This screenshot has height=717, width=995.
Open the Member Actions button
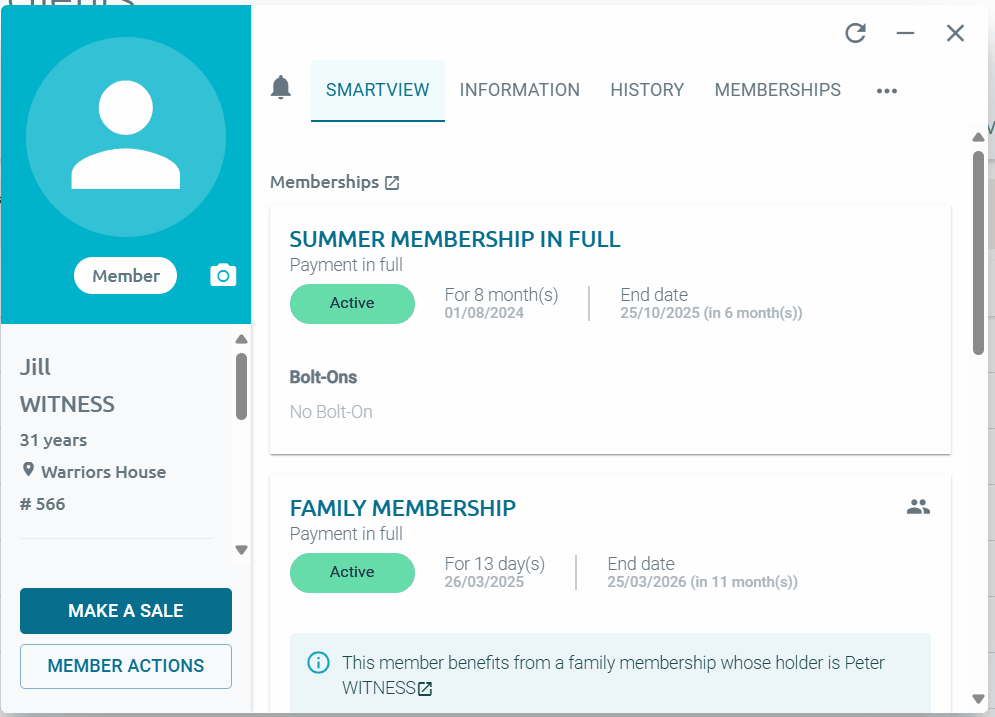coord(126,666)
